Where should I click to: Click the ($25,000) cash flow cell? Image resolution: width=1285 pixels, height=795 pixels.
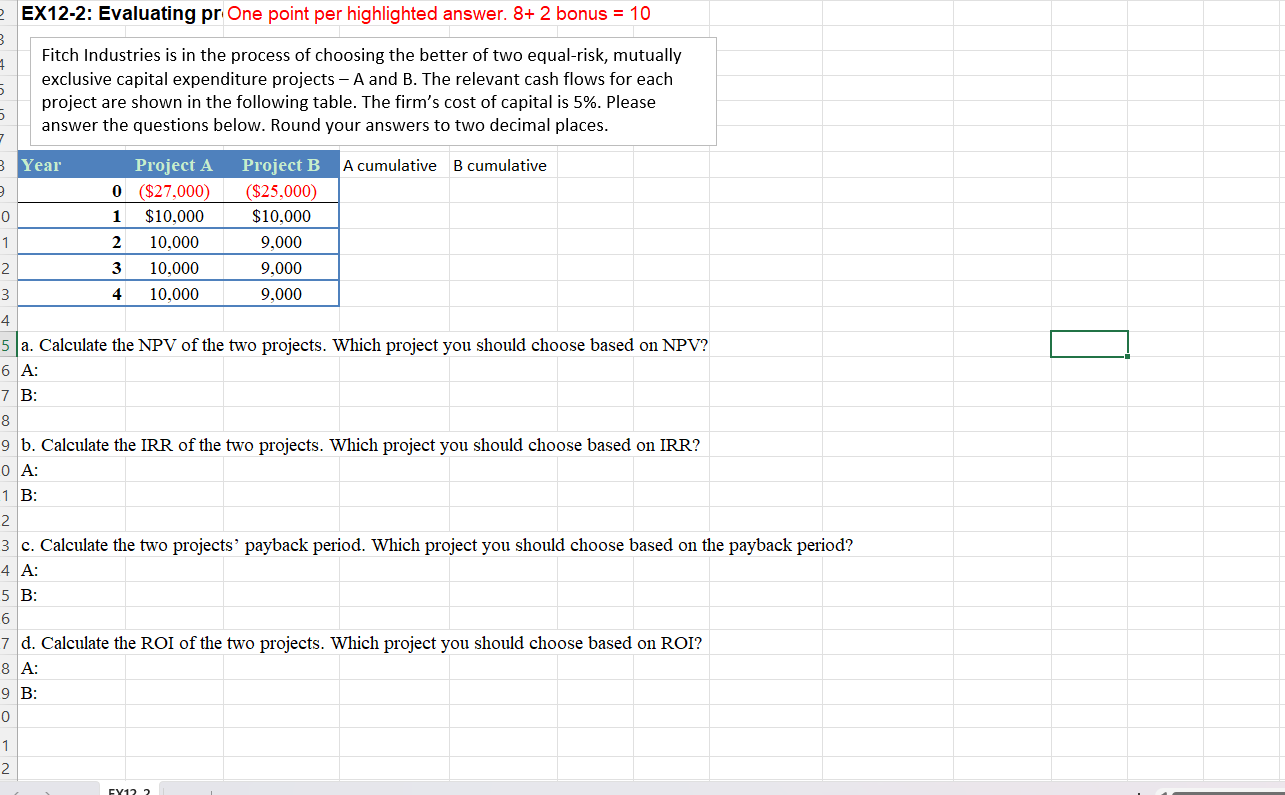coord(280,190)
